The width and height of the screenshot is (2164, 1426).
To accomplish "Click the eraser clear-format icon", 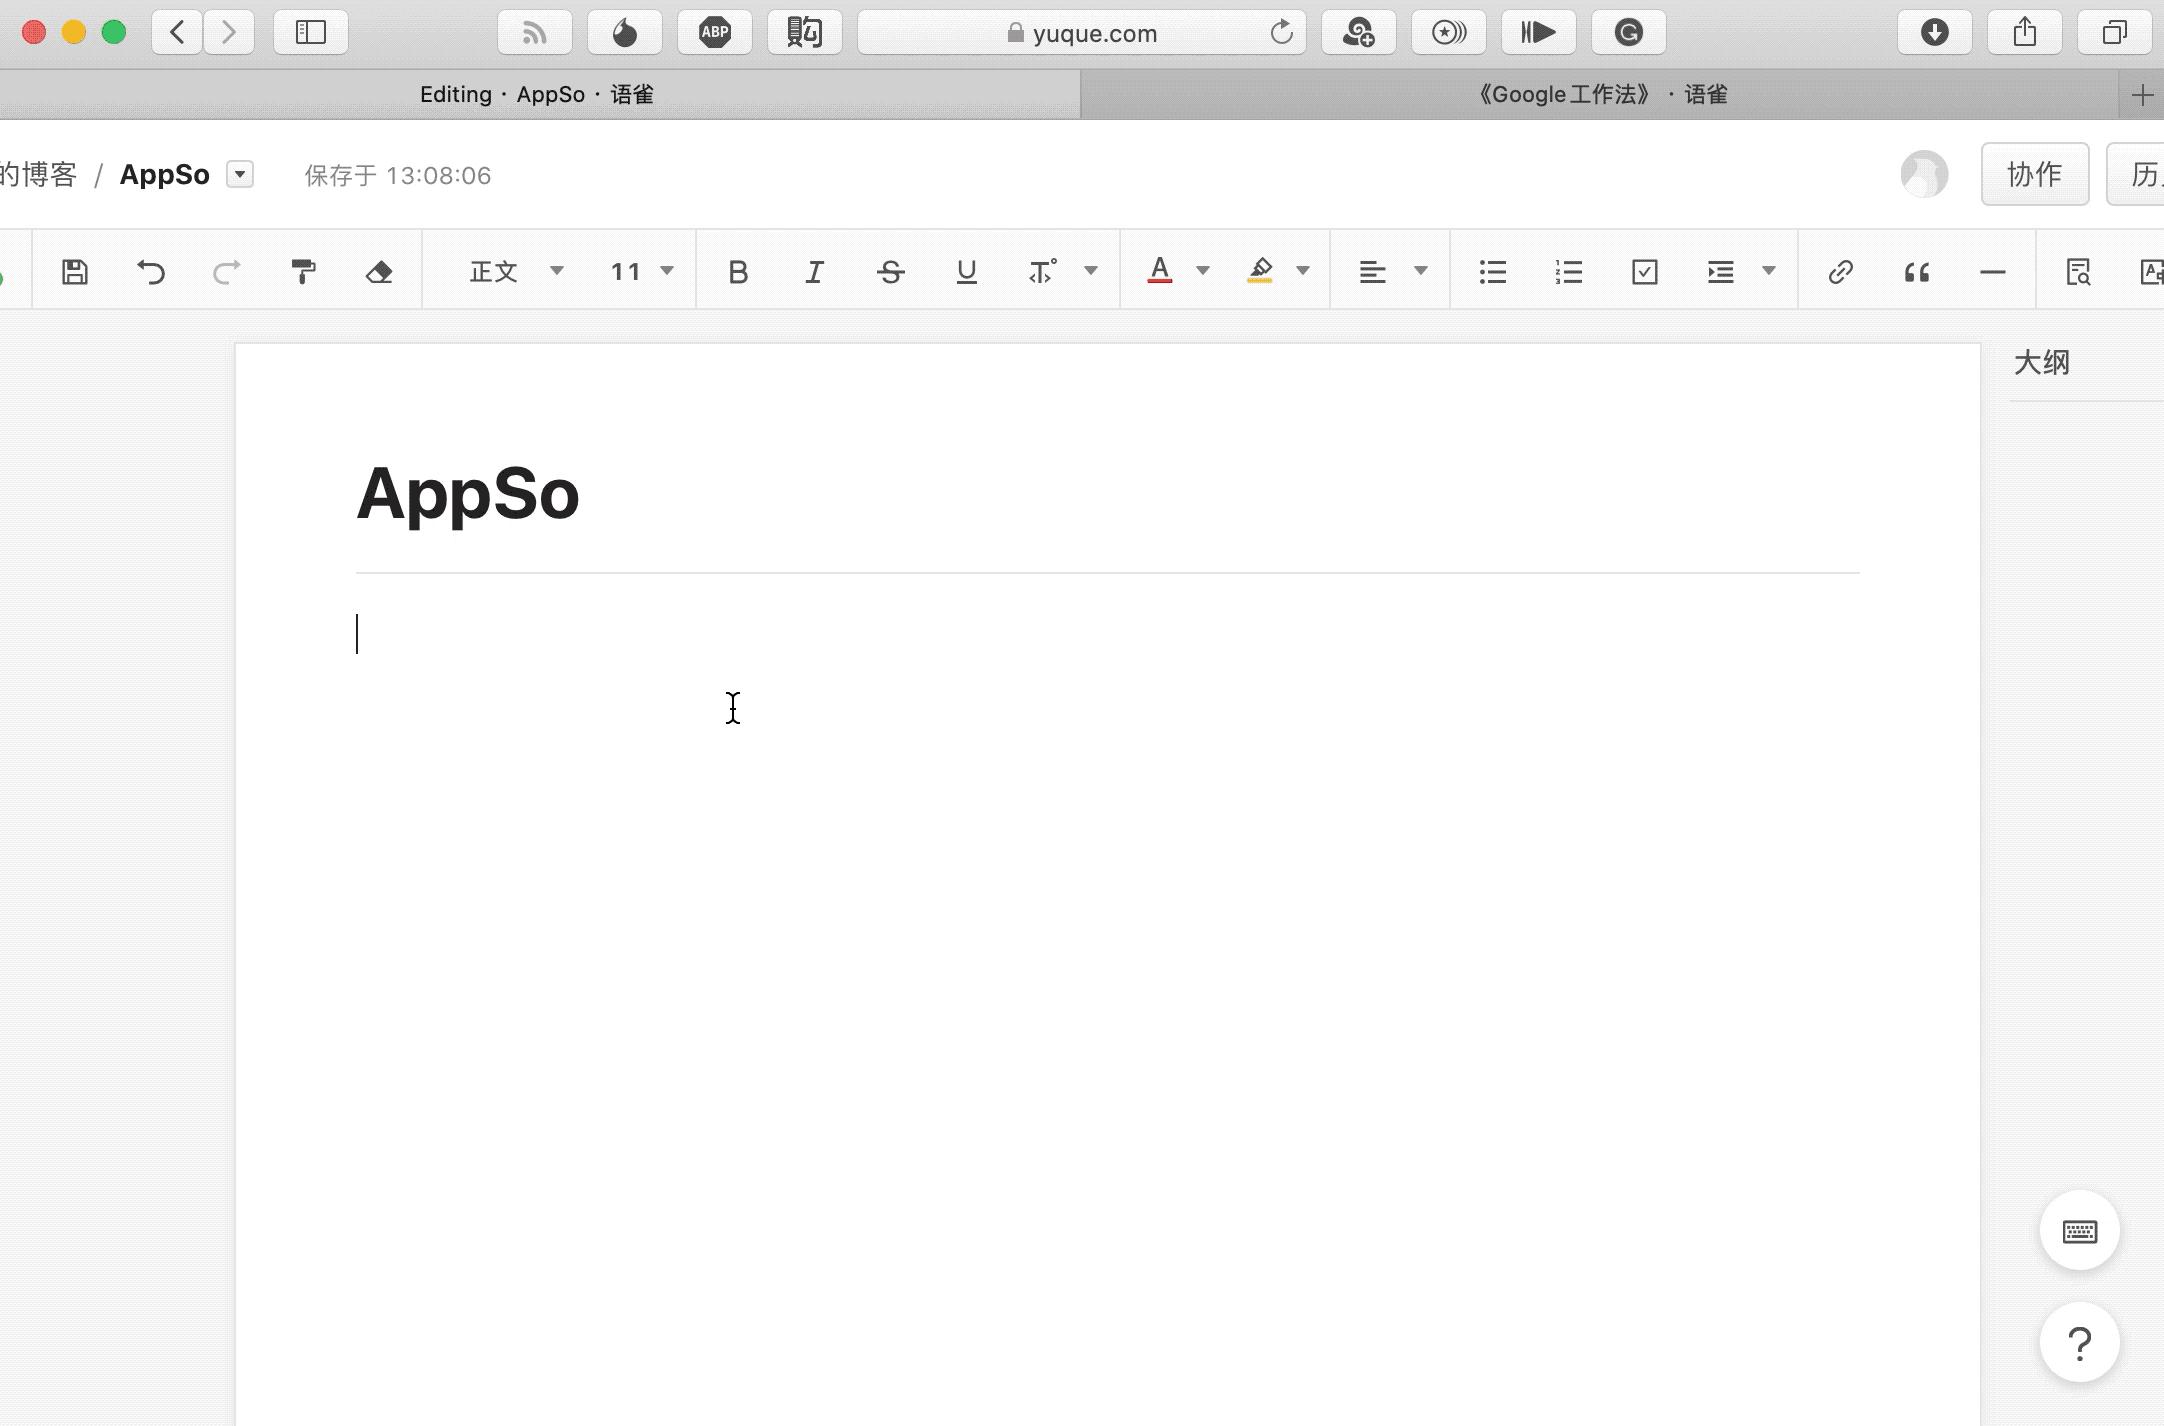I will click(379, 272).
